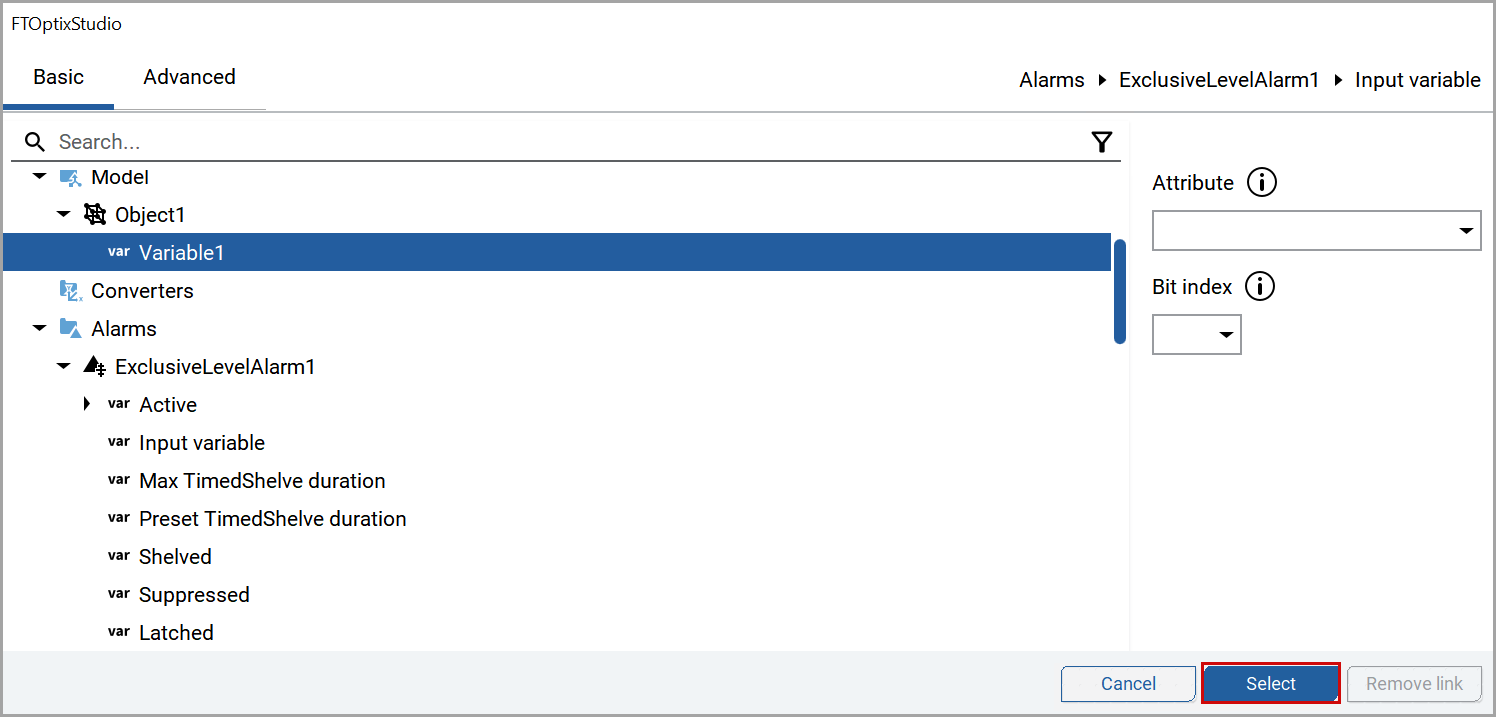Switch to the Advanced tab
This screenshot has height=717, width=1496.
[x=189, y=77]
